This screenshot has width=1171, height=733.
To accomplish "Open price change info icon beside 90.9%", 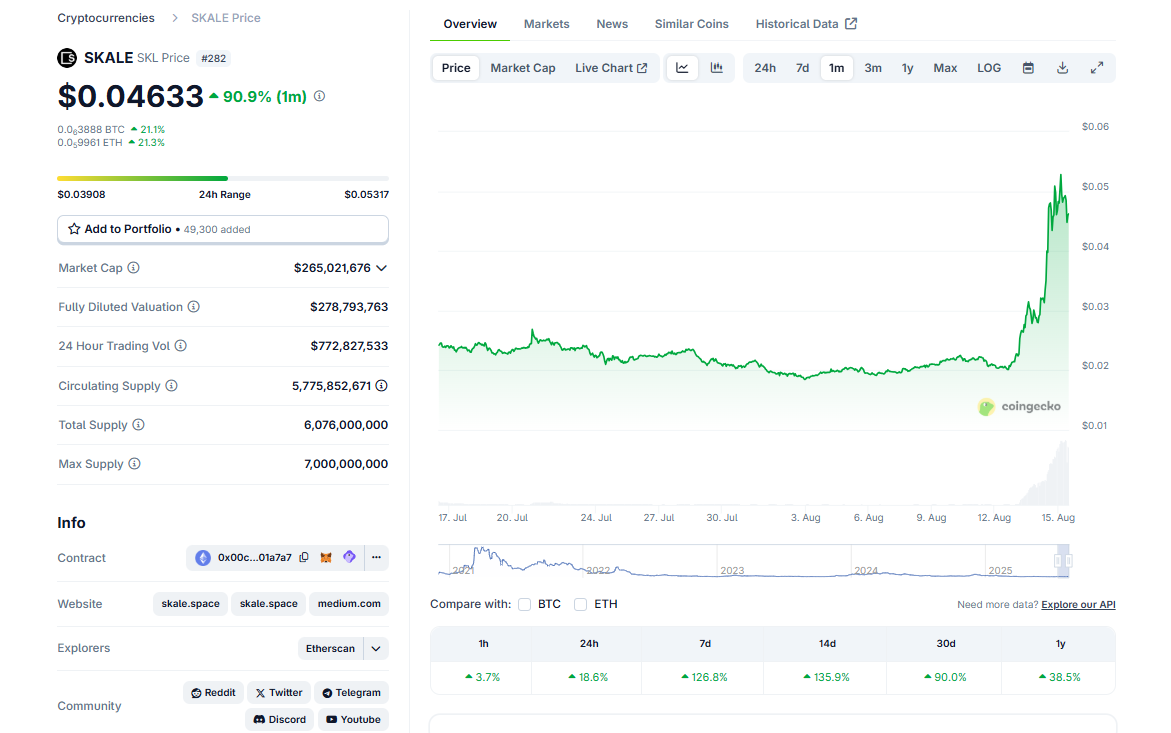I will pyautogui.click(x=320, y=96).
